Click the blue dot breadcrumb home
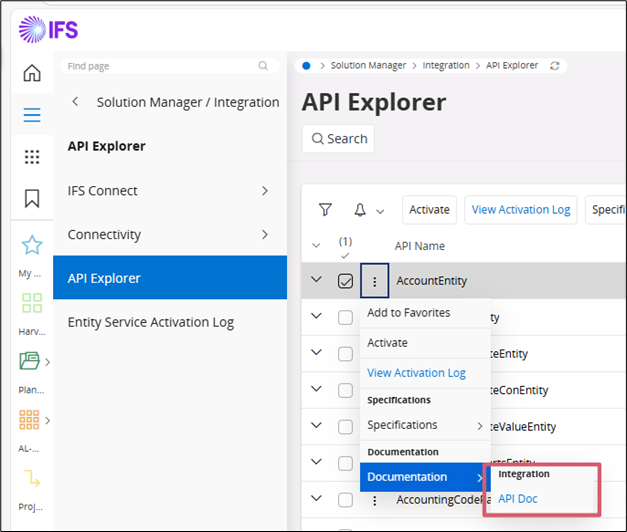The height and width of the screenshot is (532, 627). click(x=306, y=66)
